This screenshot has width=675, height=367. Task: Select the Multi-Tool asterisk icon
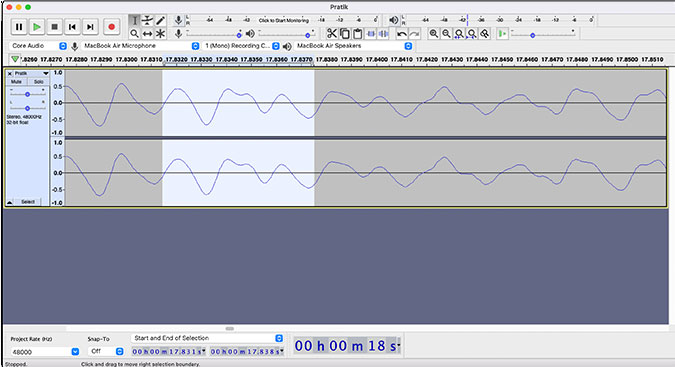[160, 34]
